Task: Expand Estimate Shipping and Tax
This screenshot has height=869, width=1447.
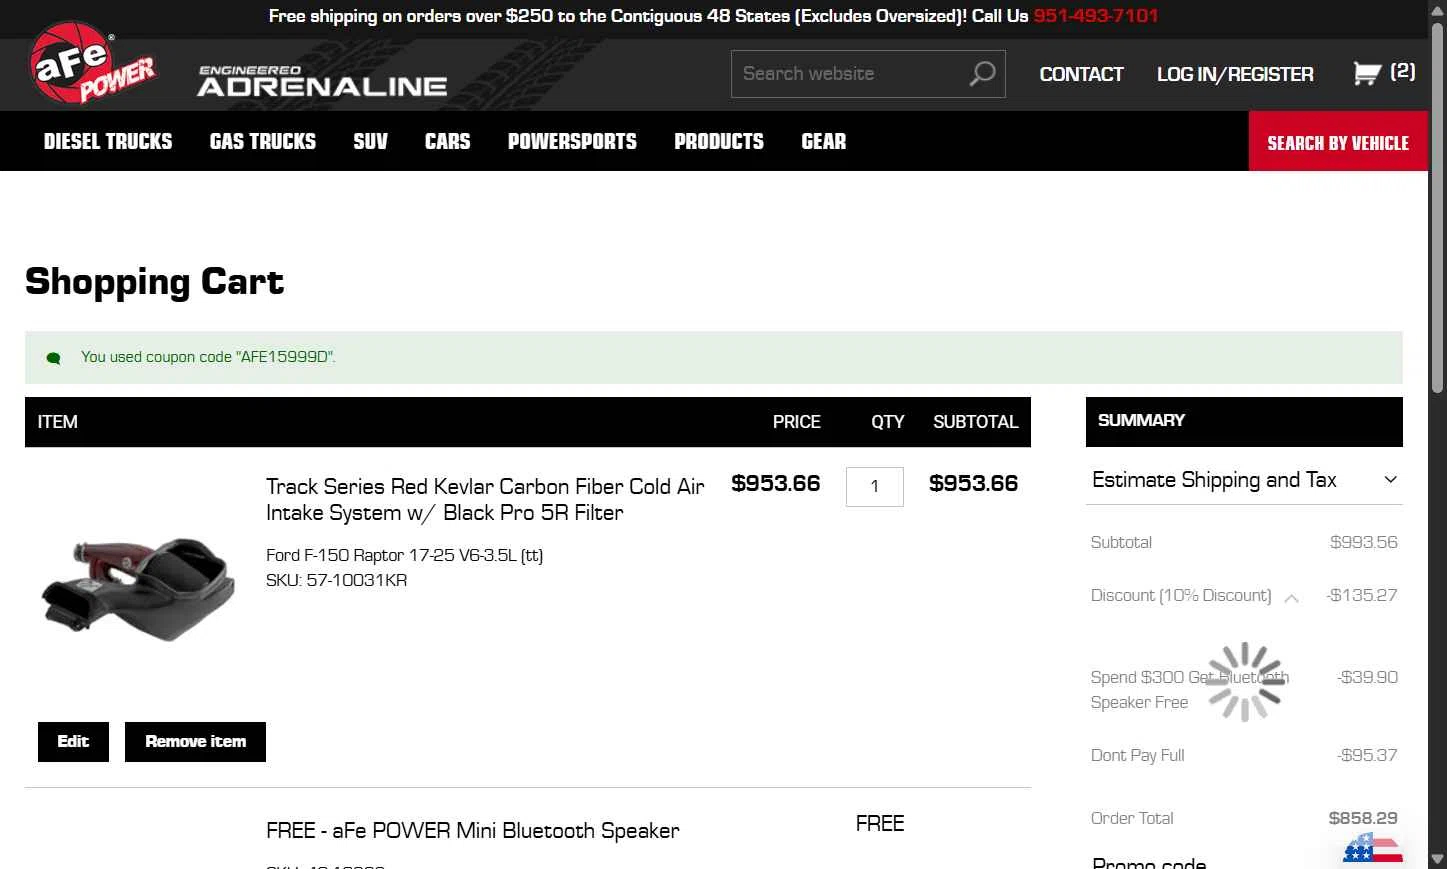Action: 1244,480
